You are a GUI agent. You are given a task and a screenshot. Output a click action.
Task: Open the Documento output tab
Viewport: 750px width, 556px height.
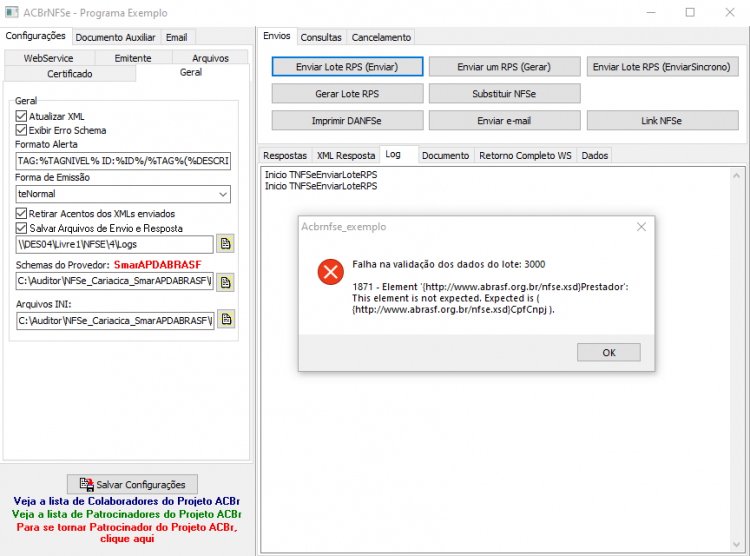tap(445, 156)
